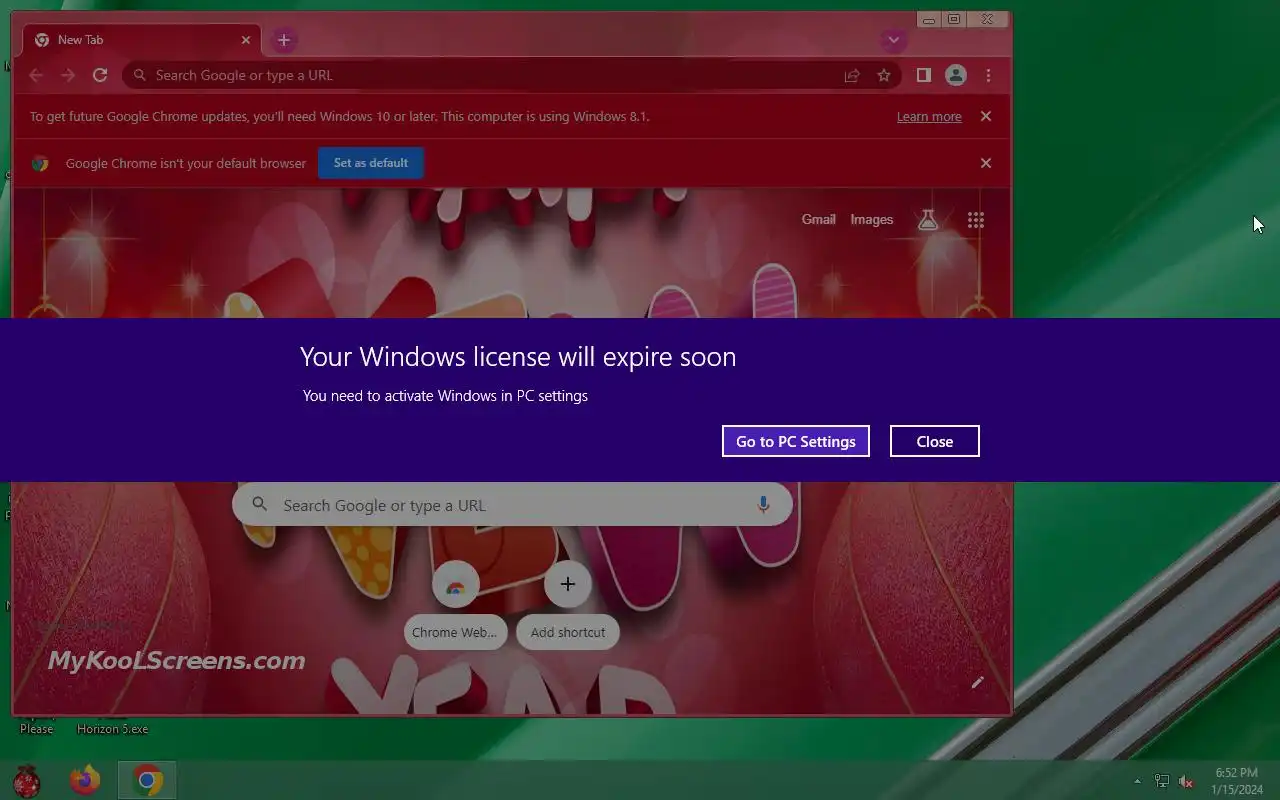Dismiss the Windows 8.1 update warning bar

[x=986, y=116]
